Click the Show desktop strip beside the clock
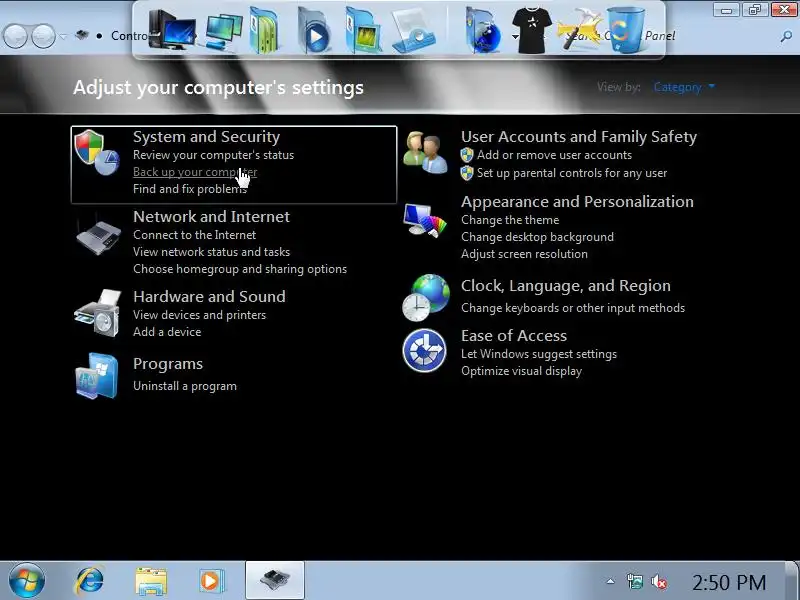Screen dimensions: 800x600 pyautogui.click(x=792, y=581)
